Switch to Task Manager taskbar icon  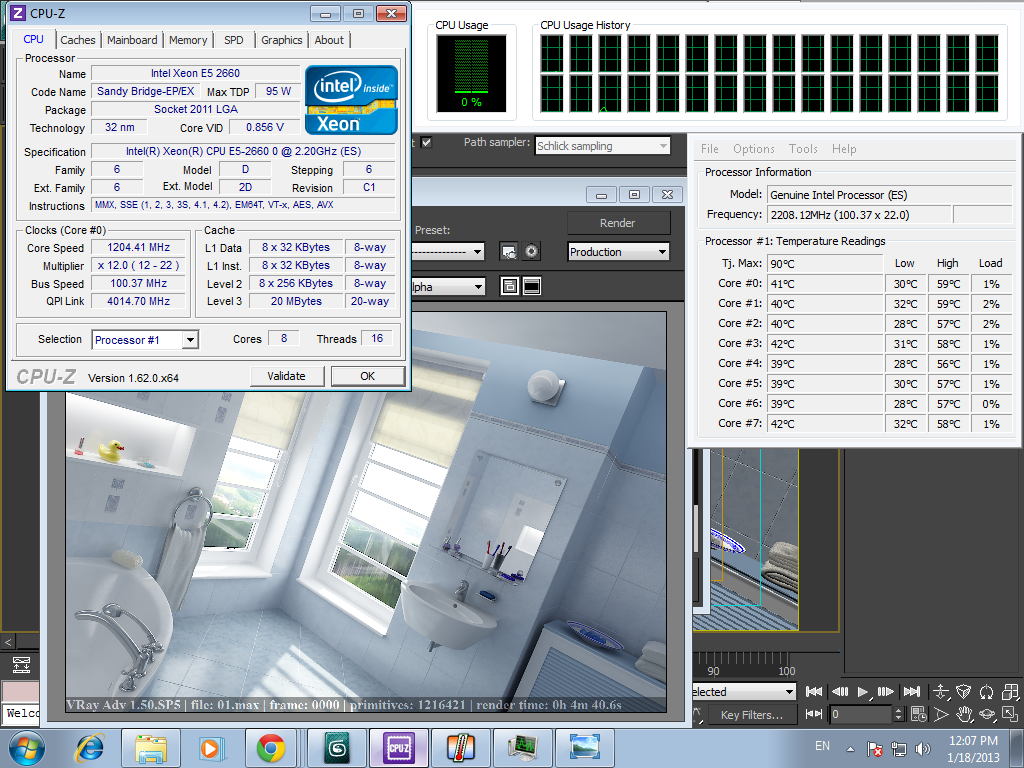(x=522, y=748)
